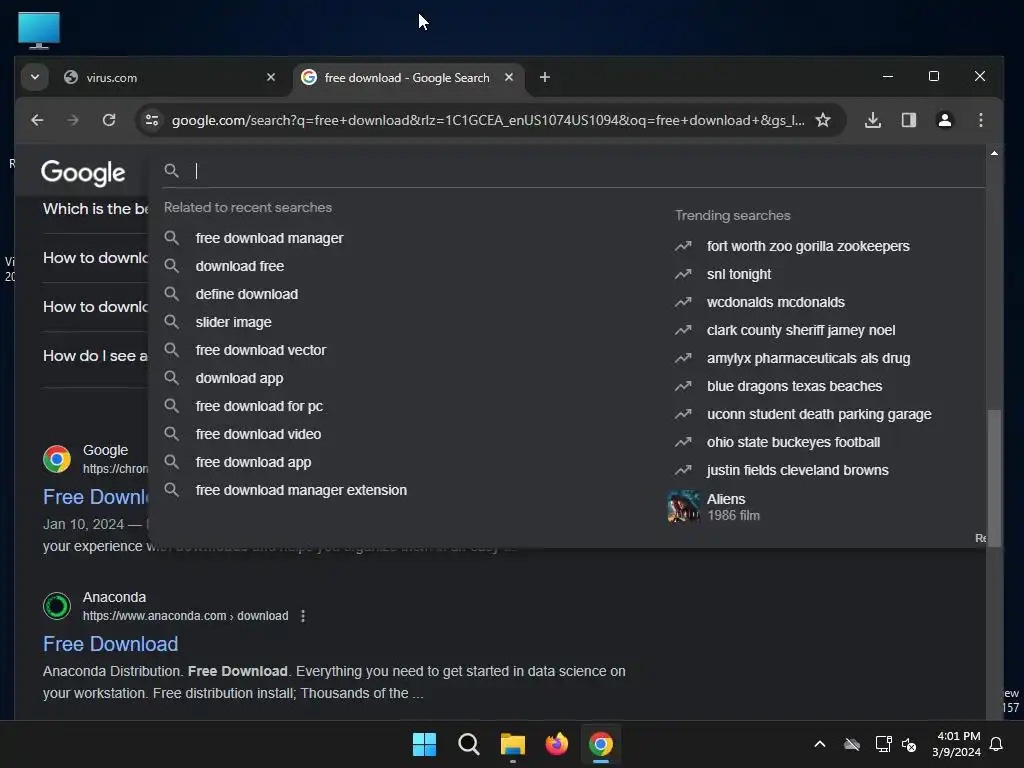Screen dimensions: 1024x768
Task: Open the Free Downl... Google result title
Action: point(95,497)
